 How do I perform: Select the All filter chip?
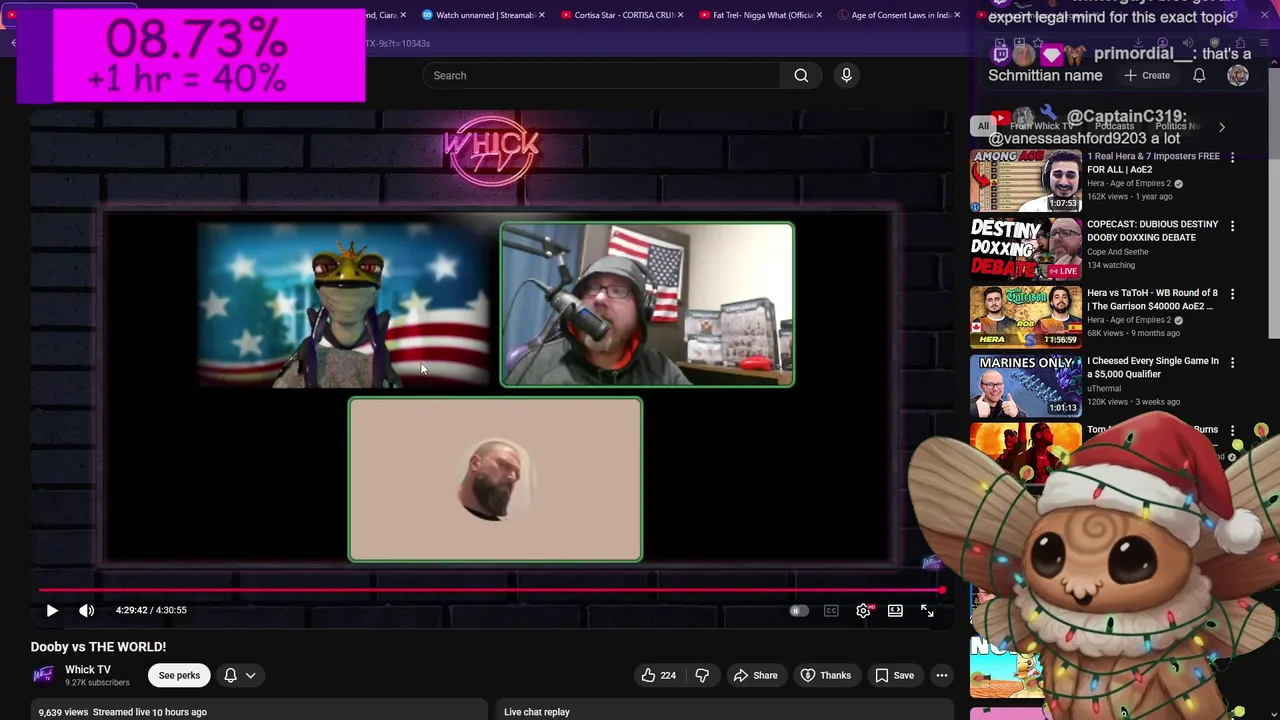click(983, 126)
